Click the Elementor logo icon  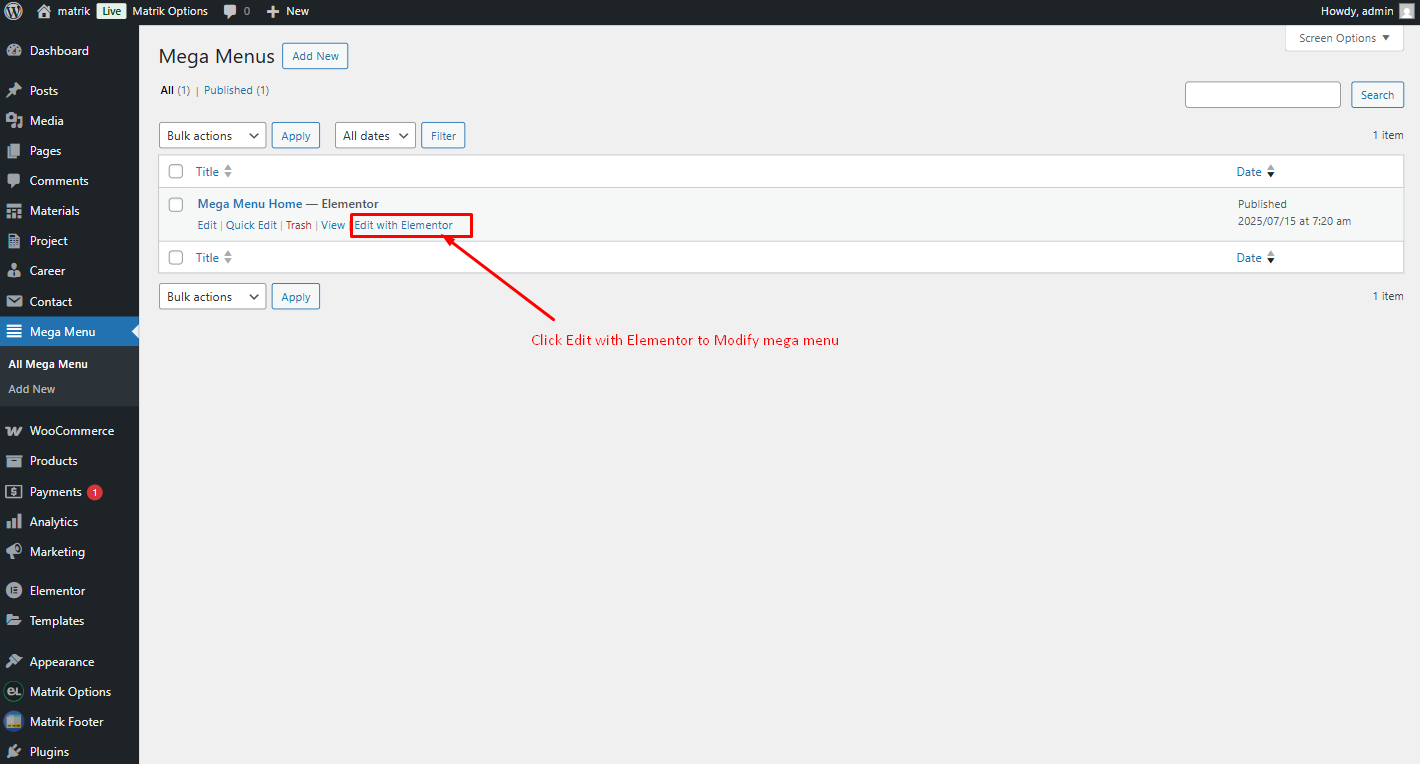click(14, 591)
